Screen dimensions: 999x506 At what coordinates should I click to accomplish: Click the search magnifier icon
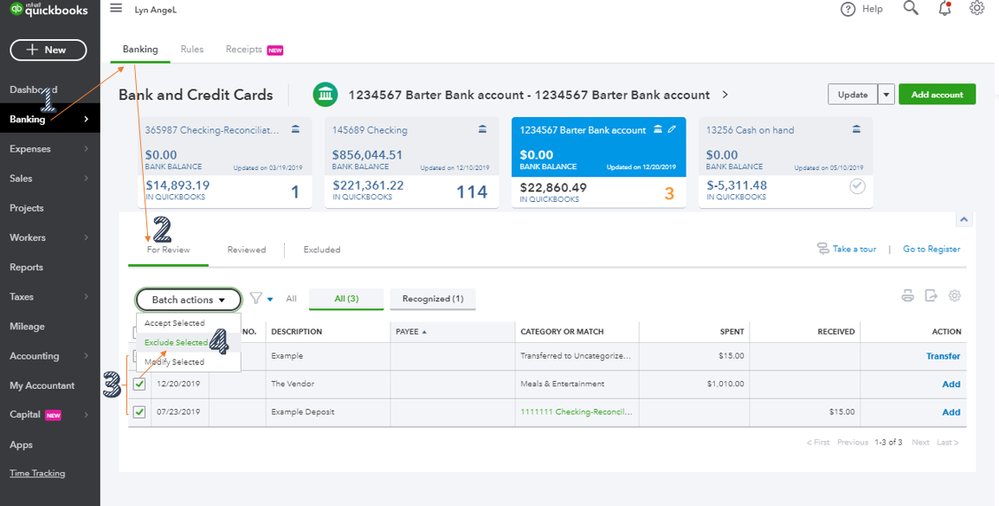(x=911, y=8)
